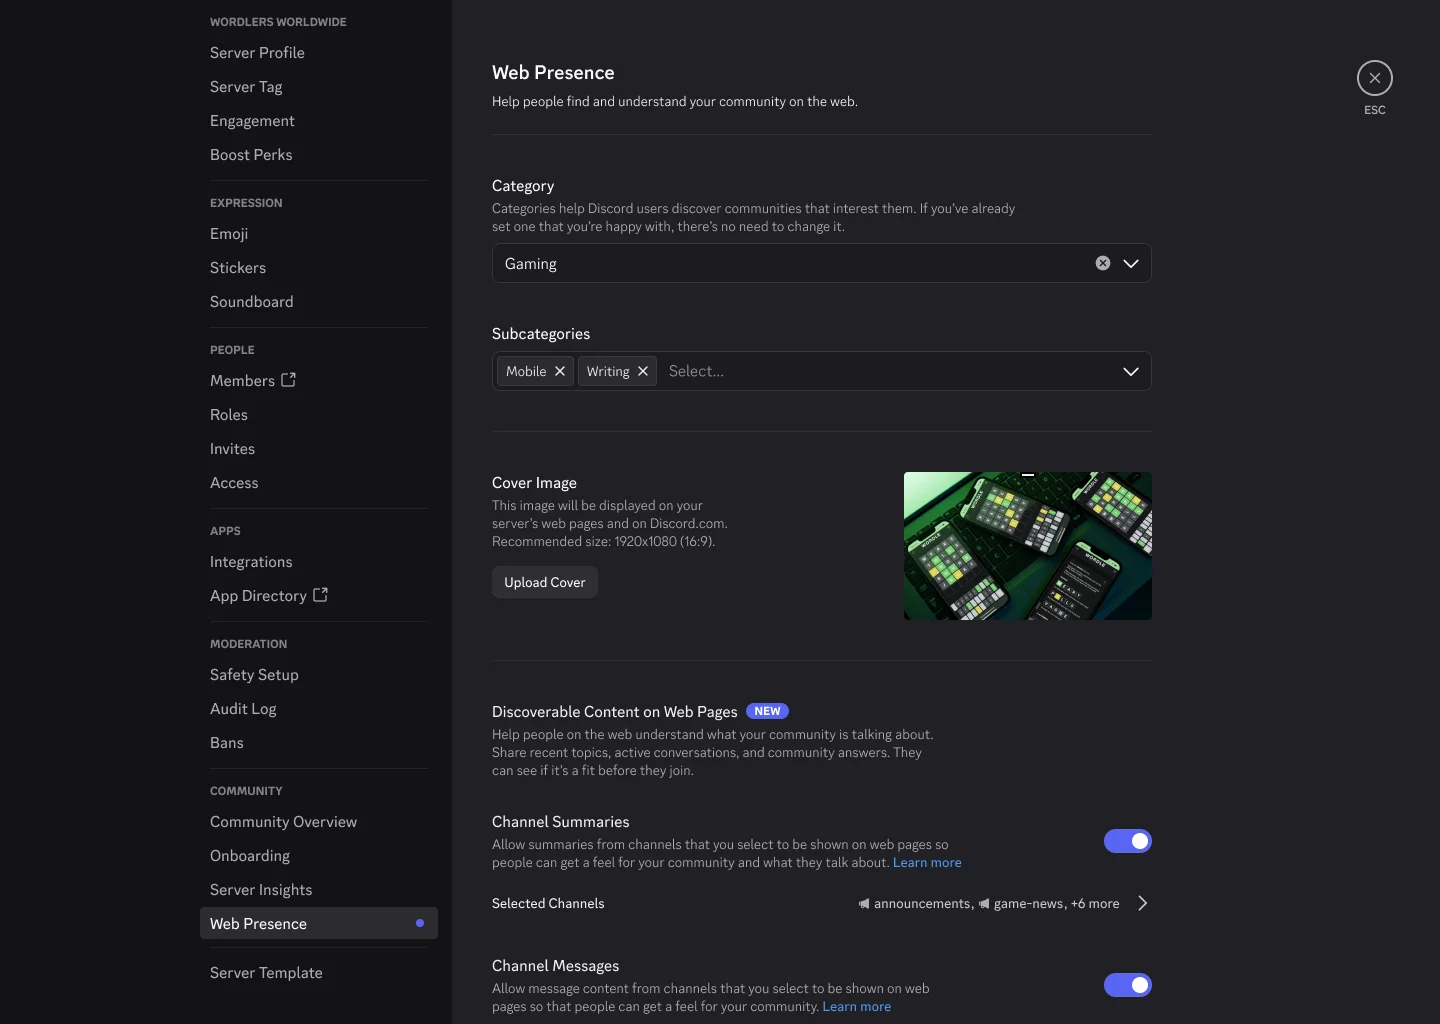Expand the Category dropdown arrow
1440x1024 pixels.
[x=1131, y=263]
